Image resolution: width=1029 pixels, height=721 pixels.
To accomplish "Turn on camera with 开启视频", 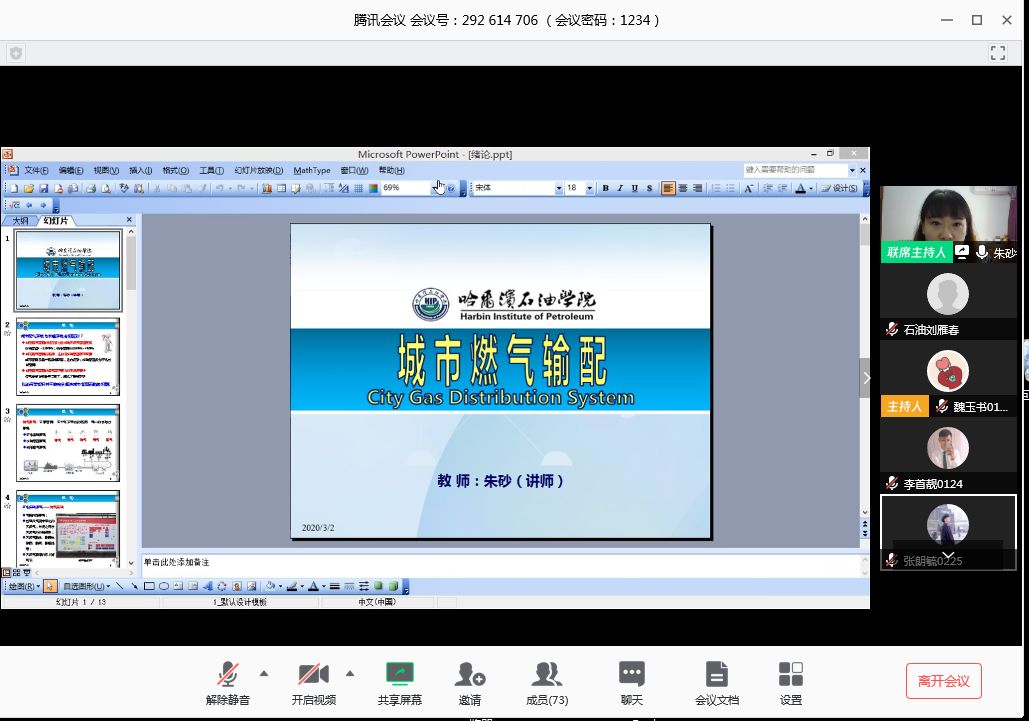I will pos(313,682).
